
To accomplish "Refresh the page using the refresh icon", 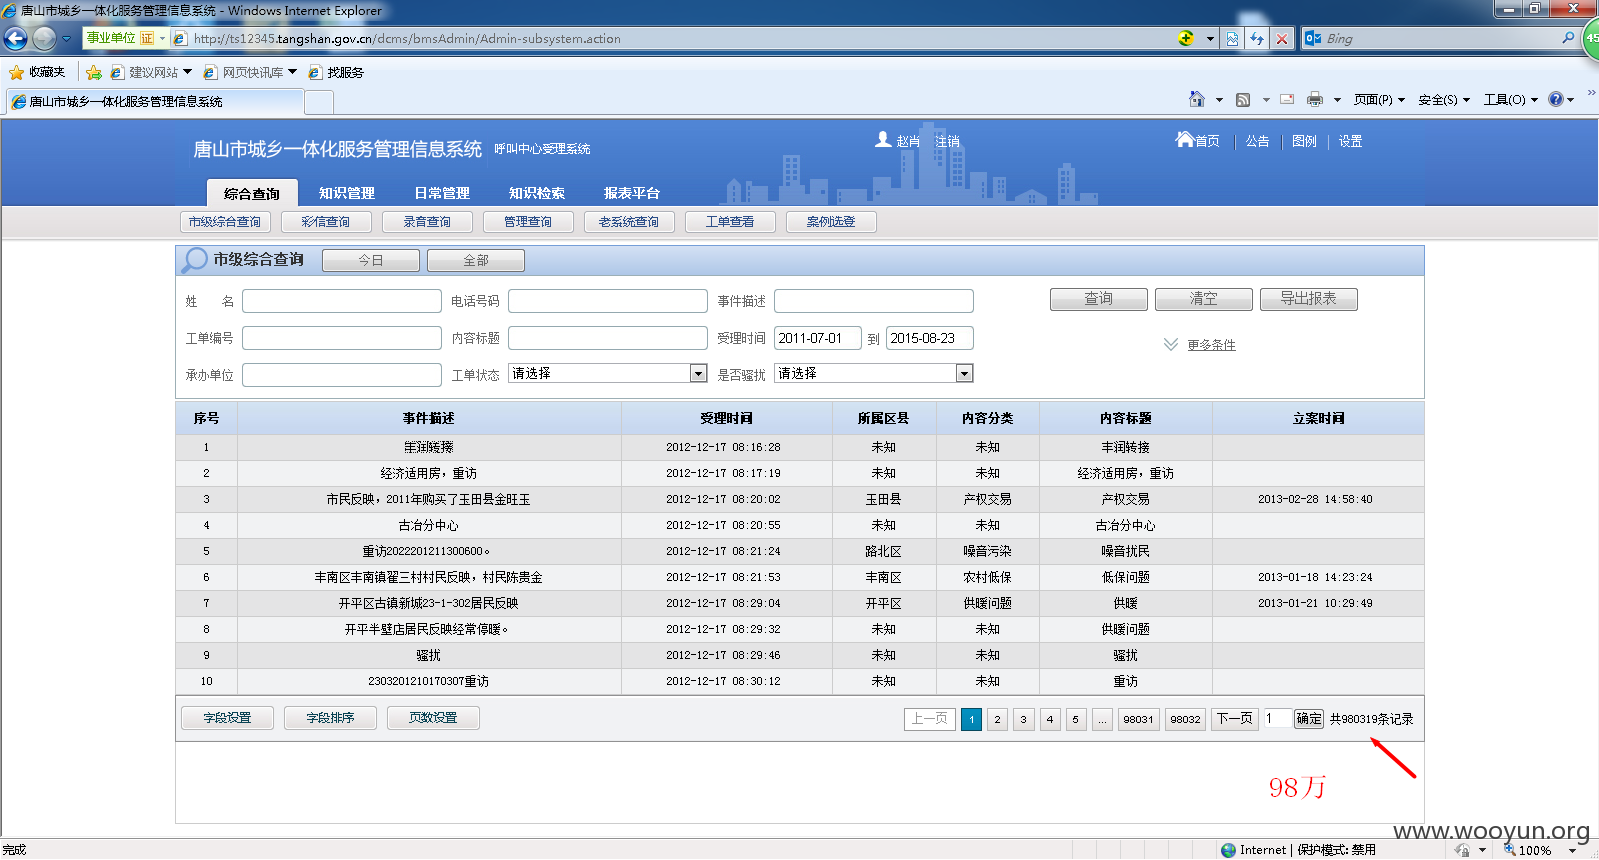I will 1257,39.
